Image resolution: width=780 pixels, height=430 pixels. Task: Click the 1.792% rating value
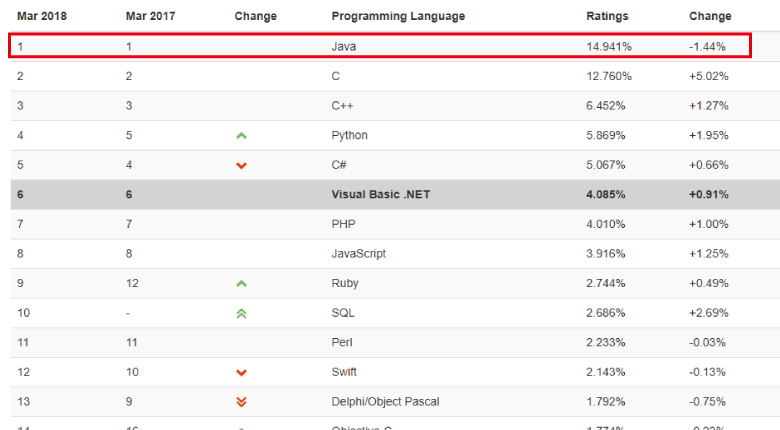[x=605, y=402]
